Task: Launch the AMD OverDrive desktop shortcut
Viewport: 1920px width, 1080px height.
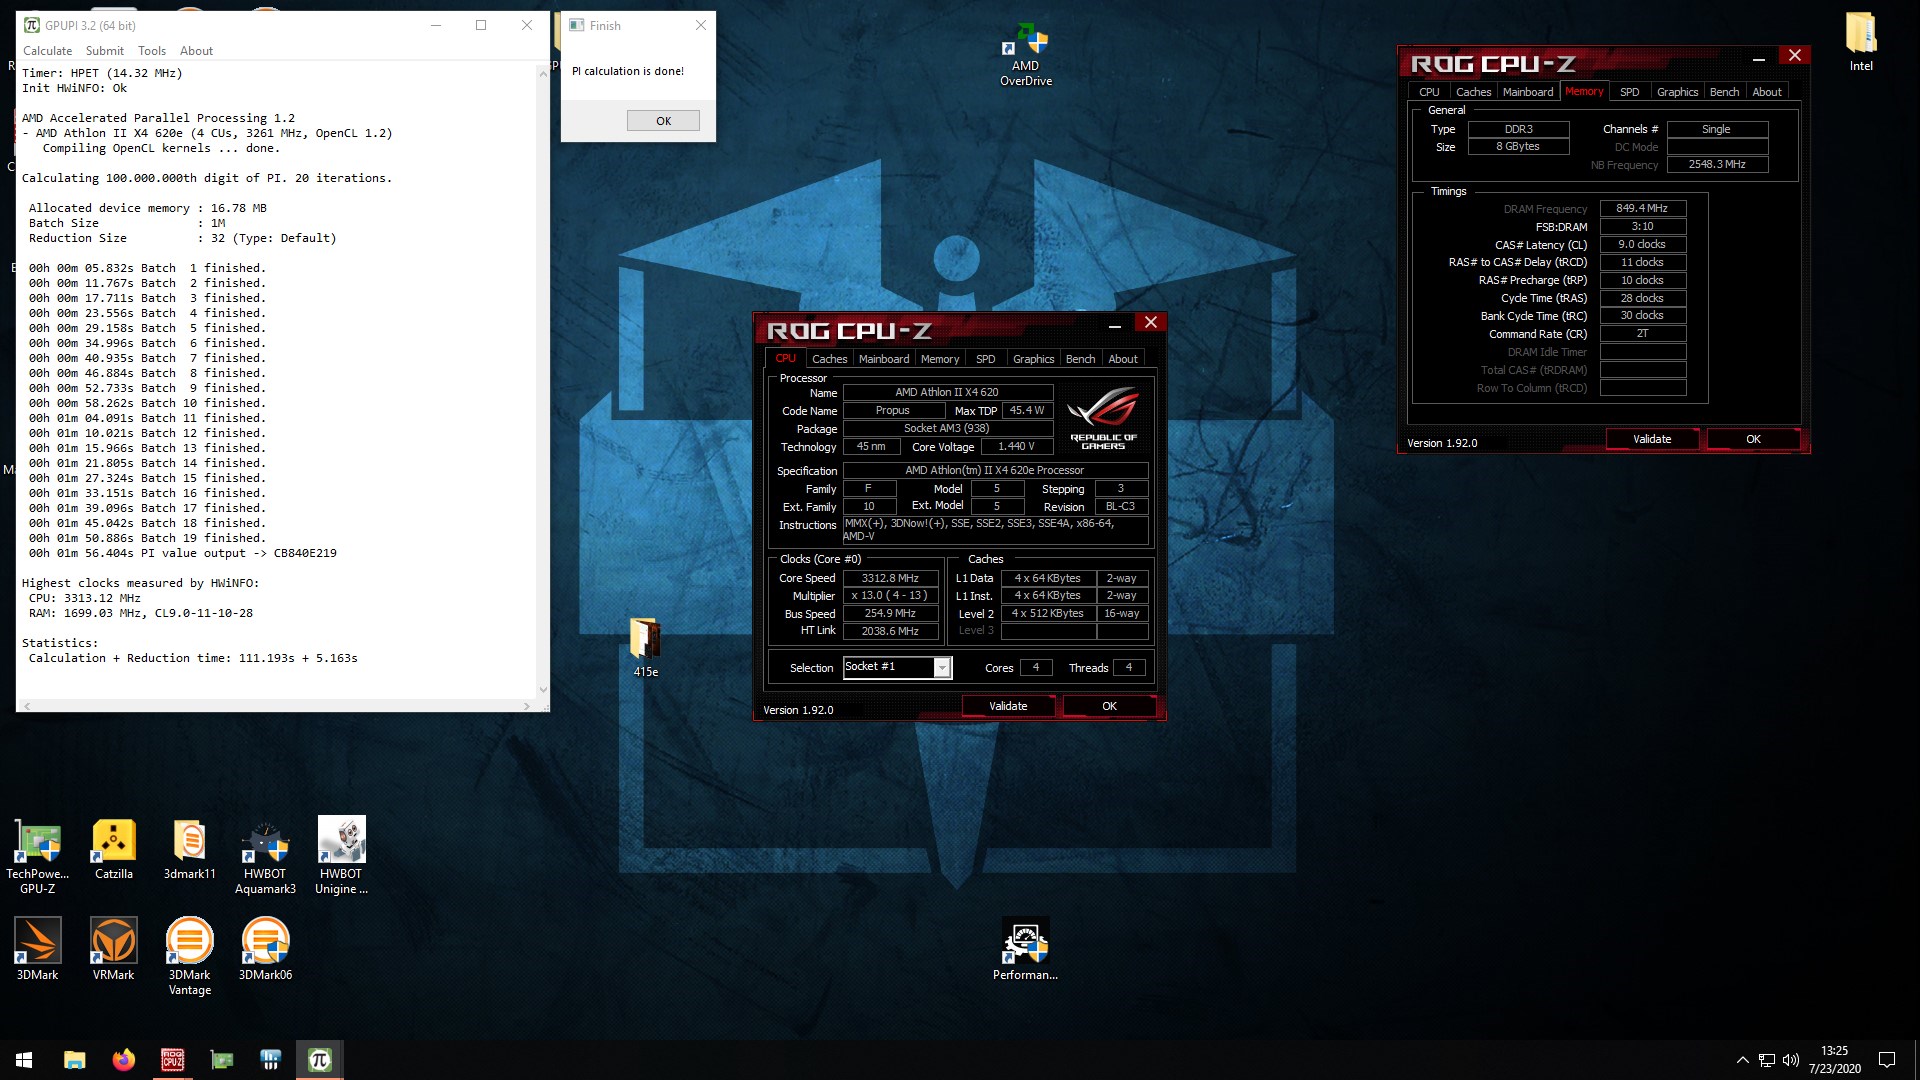Action: [1026, 55]
